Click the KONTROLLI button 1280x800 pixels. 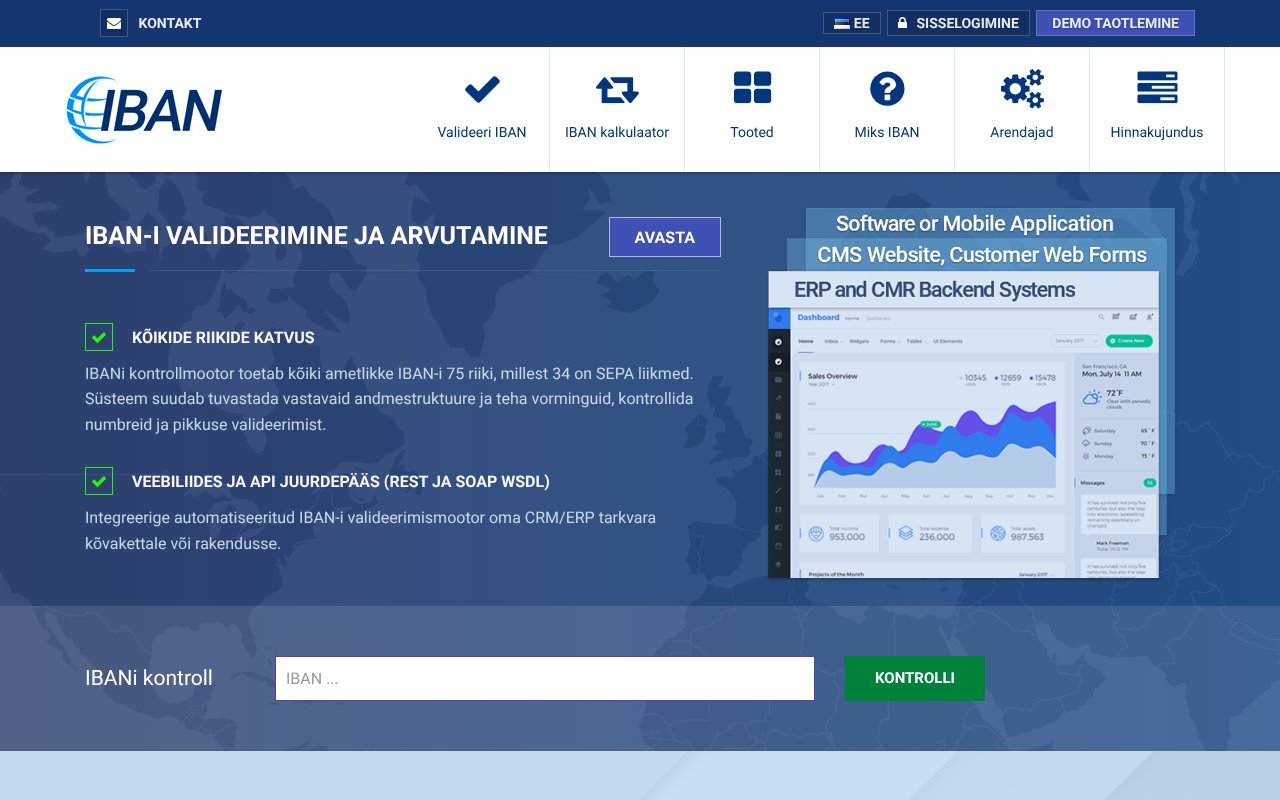914,678
